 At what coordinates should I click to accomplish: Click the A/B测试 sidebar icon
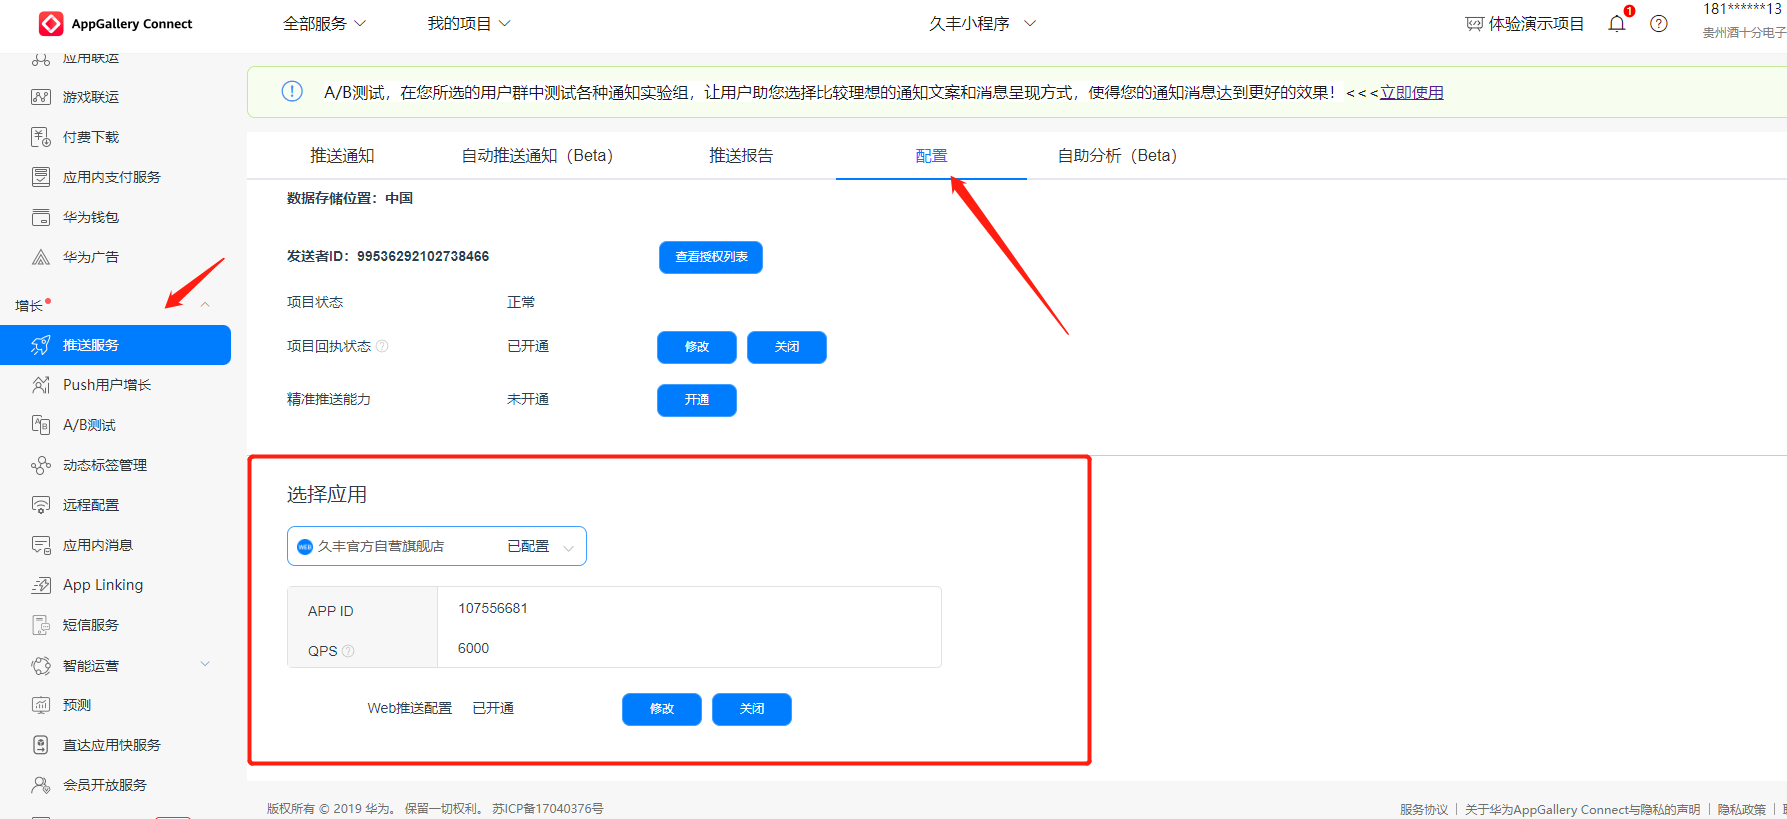[41, 425]
